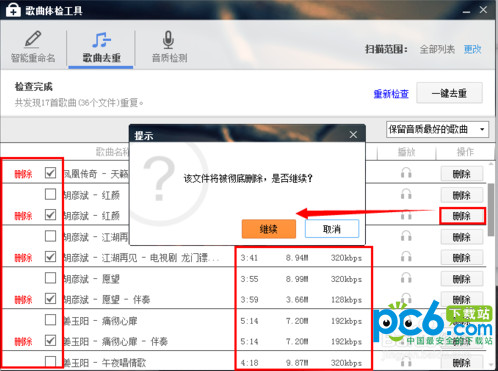
Task: Open the 音质检测 tab
Action: click(x=169, y=47)
